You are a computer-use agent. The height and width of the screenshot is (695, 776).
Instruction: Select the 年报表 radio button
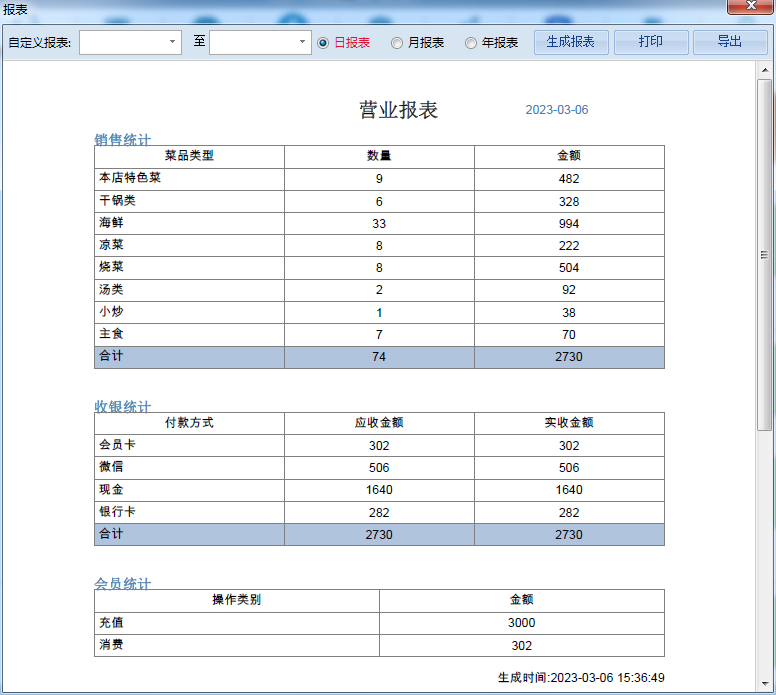point(471,43)
